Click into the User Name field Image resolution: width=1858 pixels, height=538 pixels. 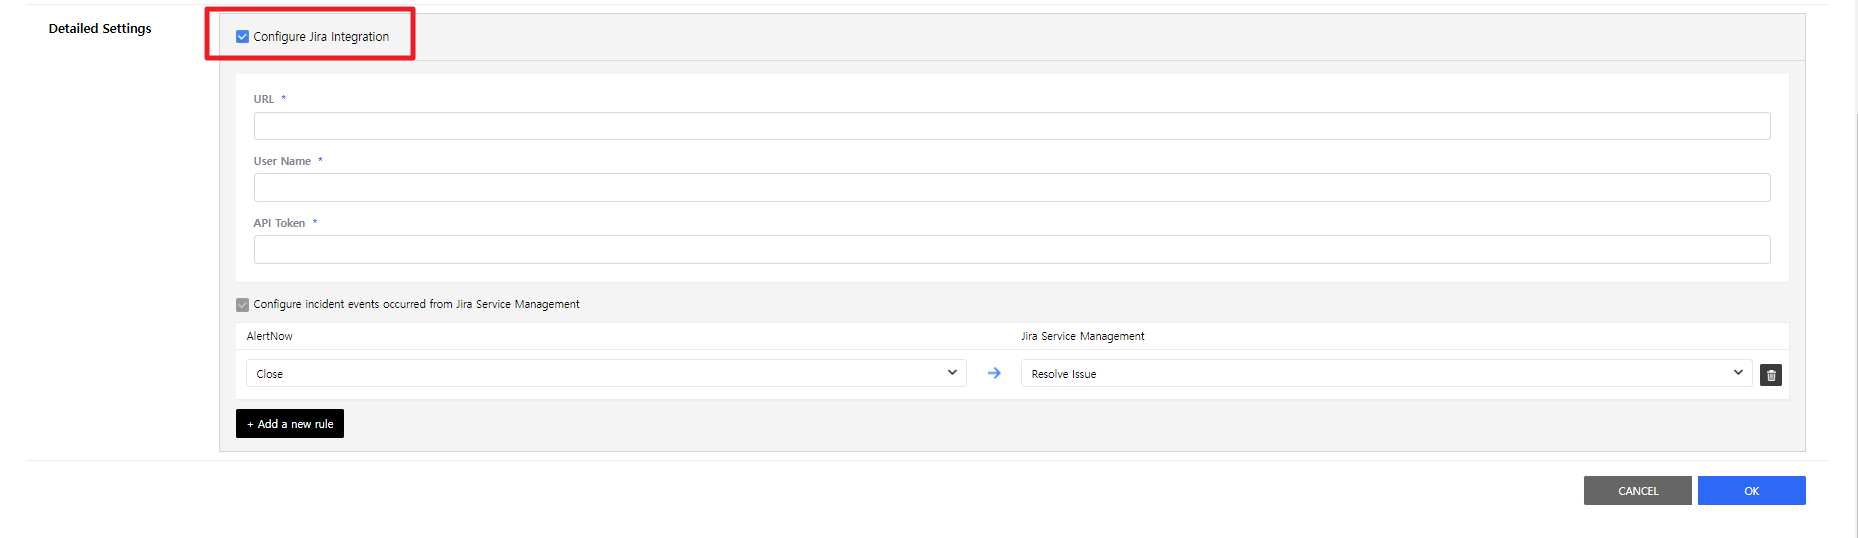[1011, 188]
